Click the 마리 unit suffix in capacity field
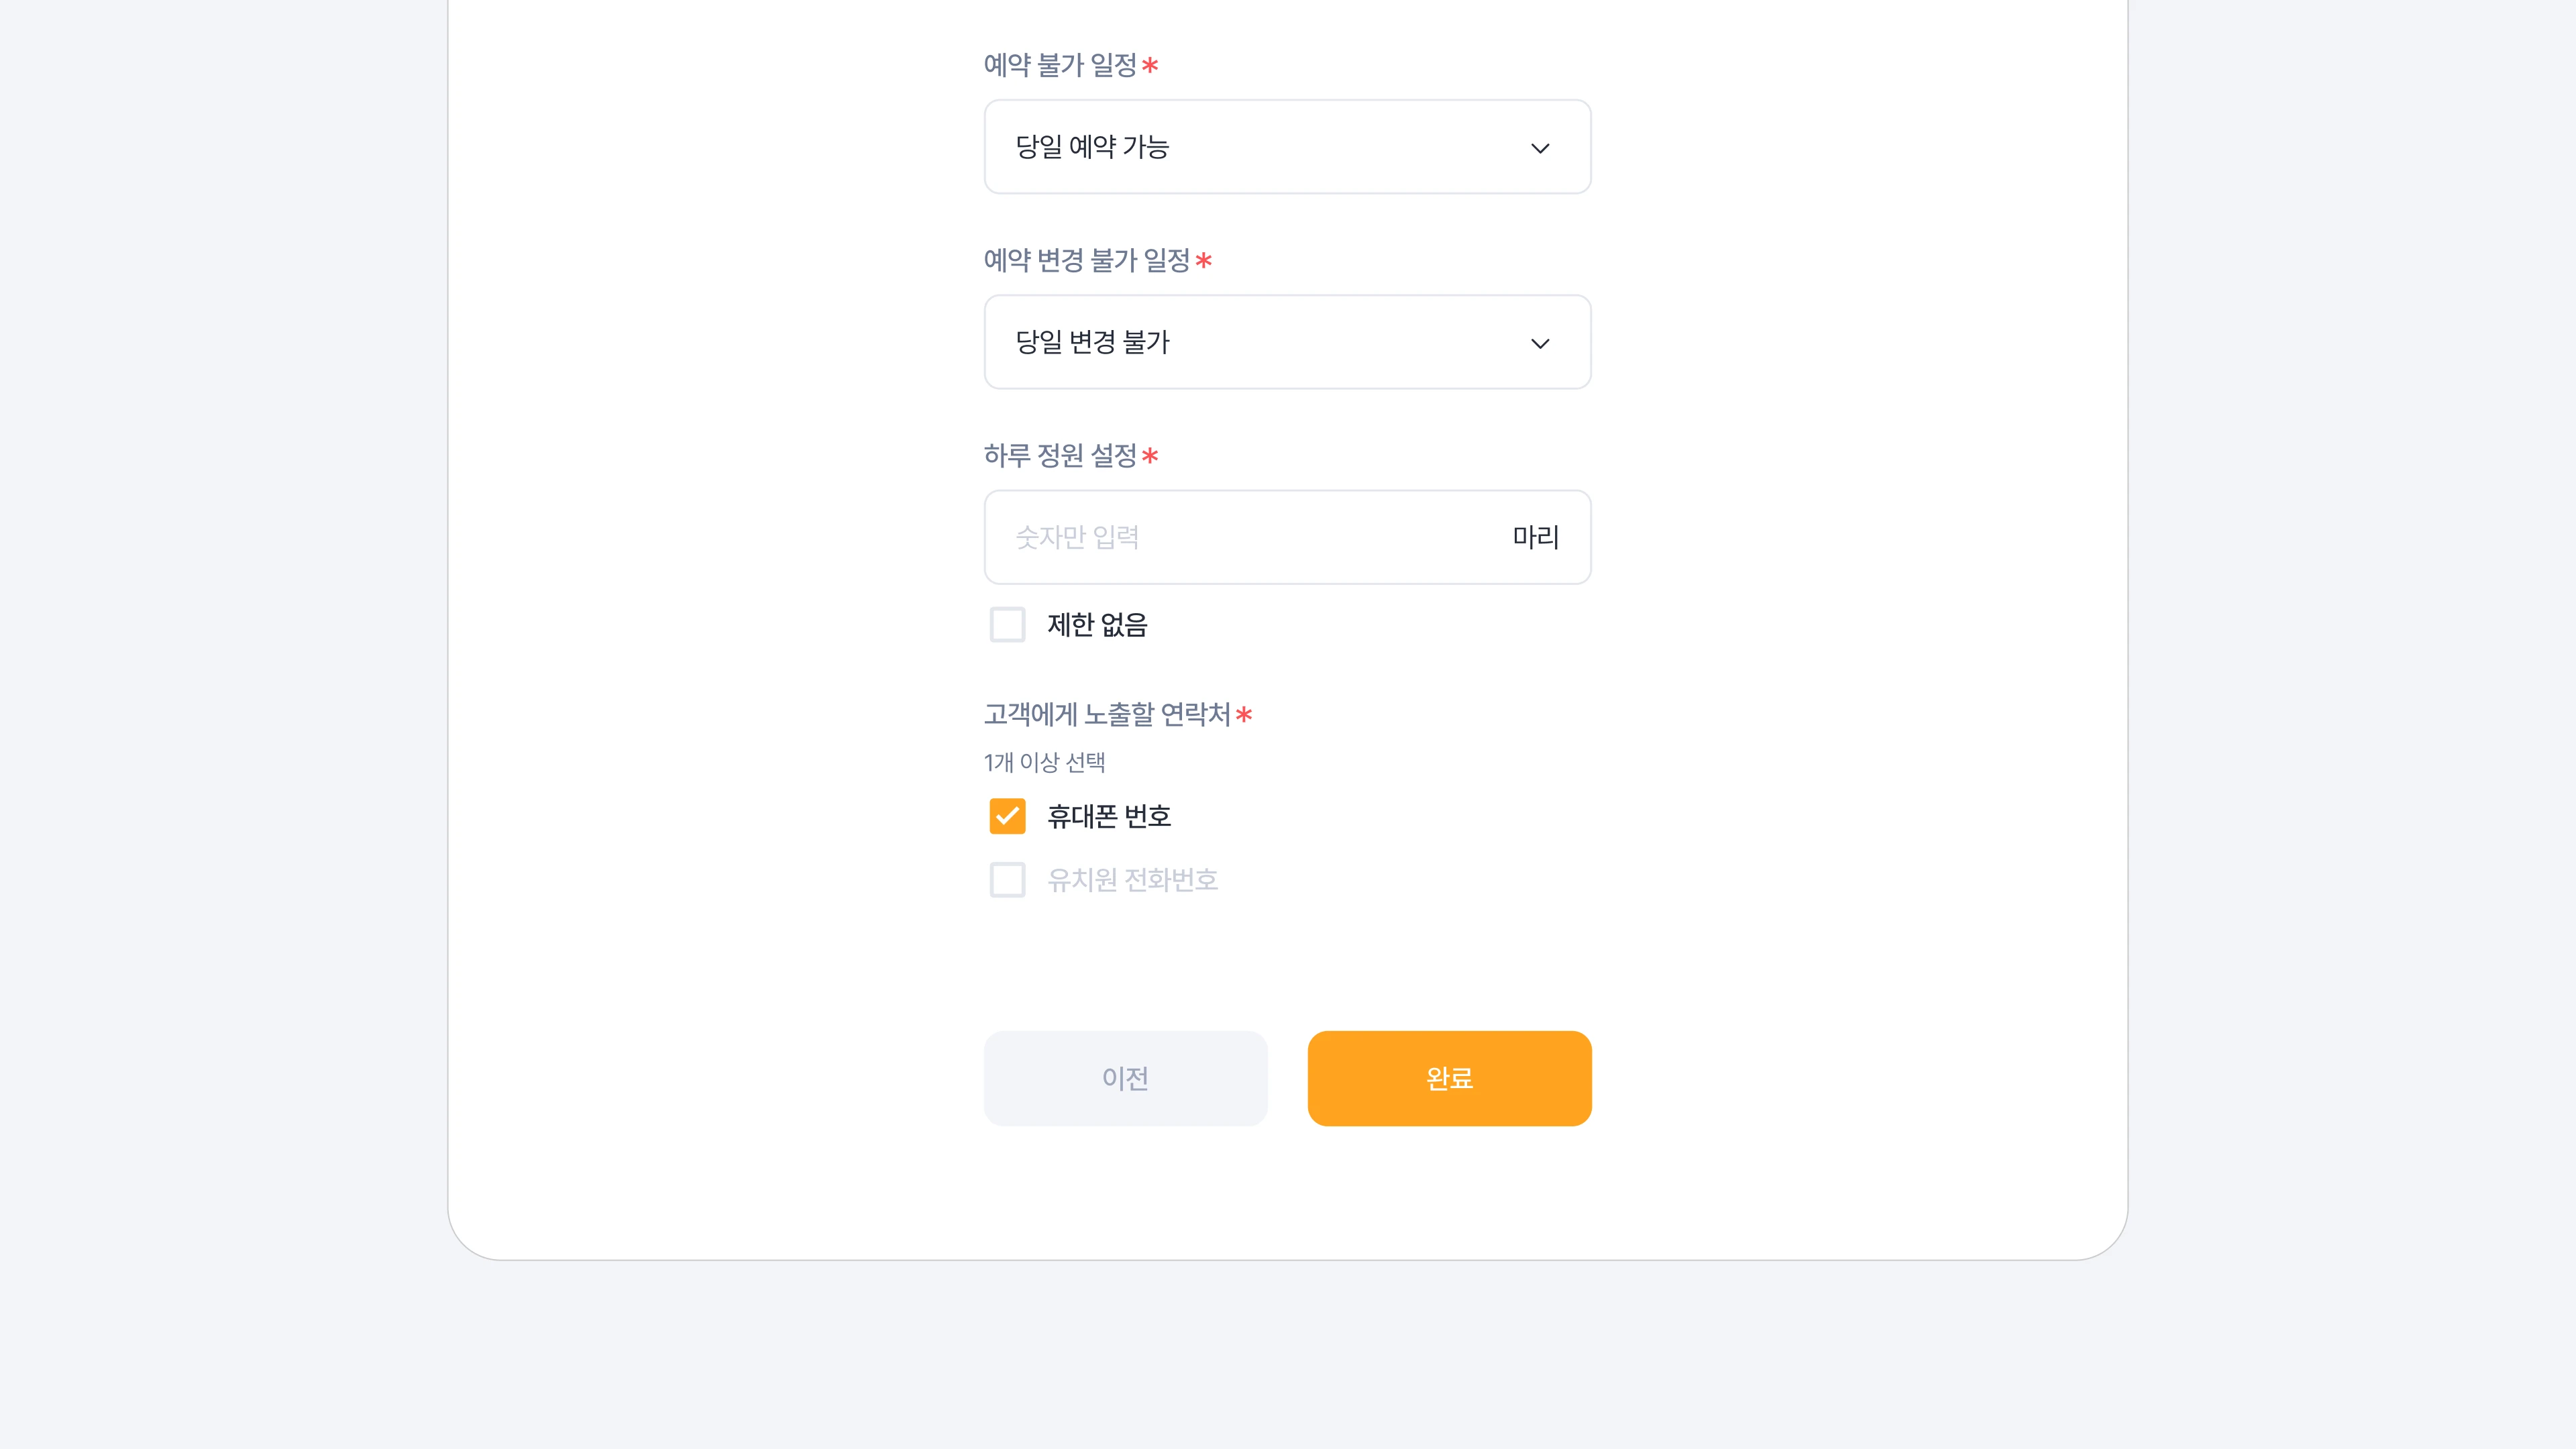Screen dimensions: 2576x1449 [1535, 537]
